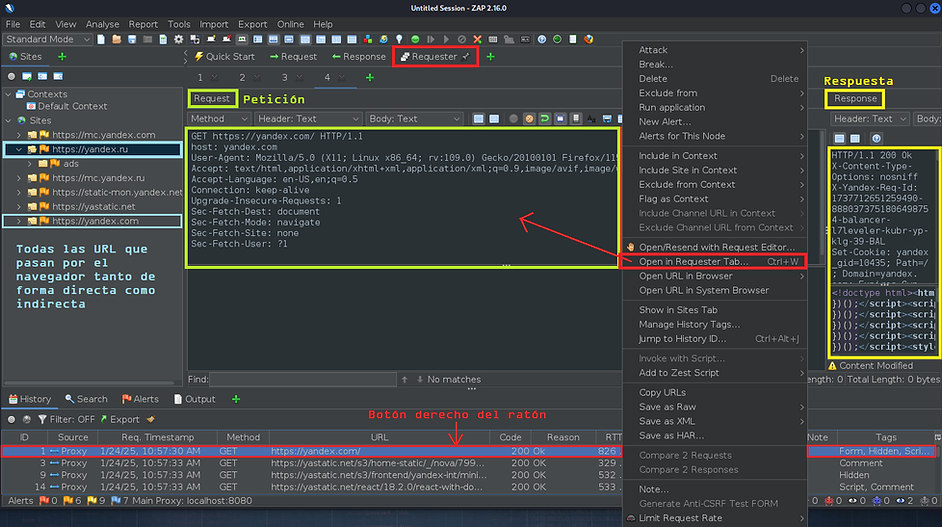Viewport: 942px width, 527px height.
Task: Click the printer-like icon in the request toolbar
Action: click(x=607, y=119)
